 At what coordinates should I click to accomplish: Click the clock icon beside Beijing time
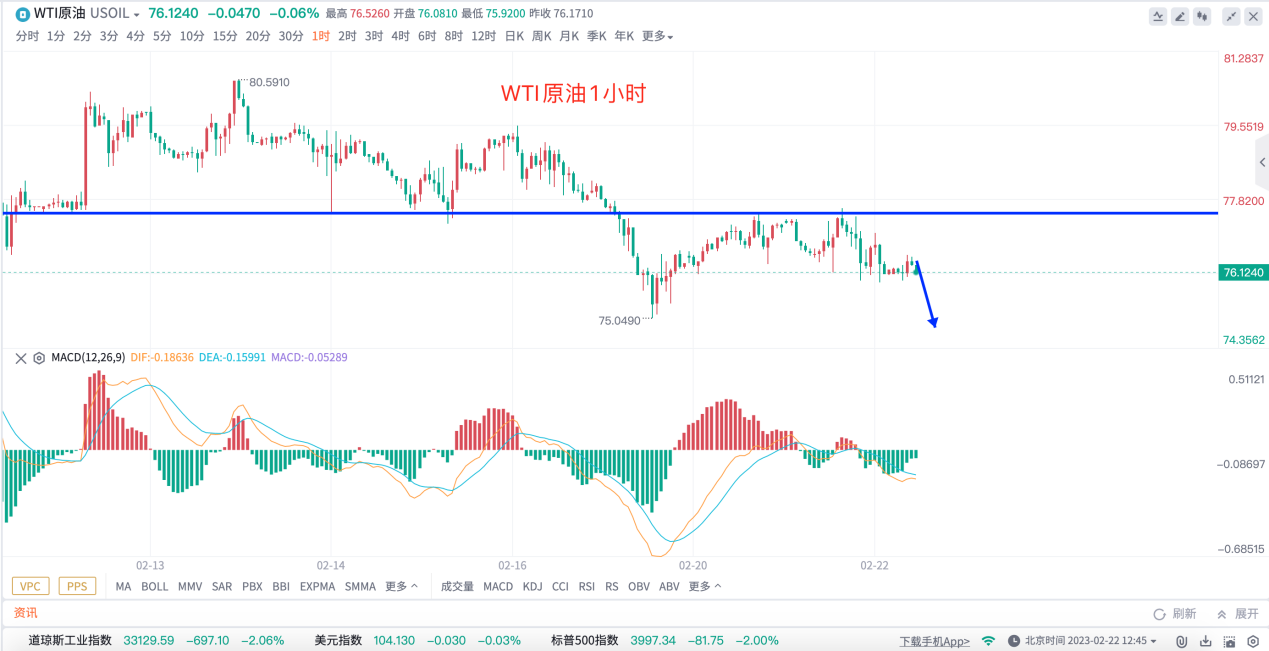tap(1014, 640)
